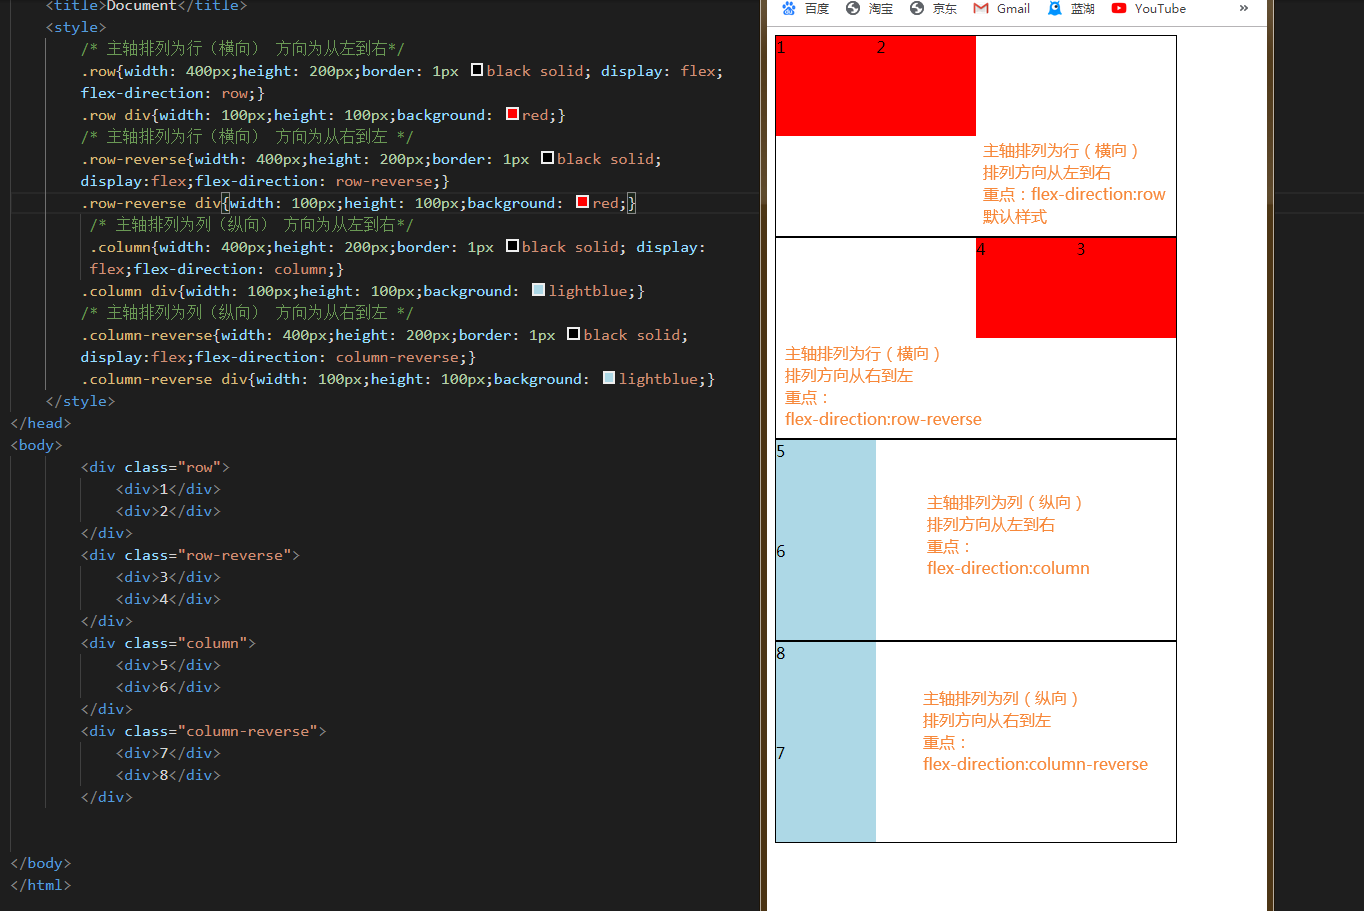Click the red box numbered 1 in the browser
Image resolution: width=1364 pixels, height=911 pixels.
click(826, 86)
